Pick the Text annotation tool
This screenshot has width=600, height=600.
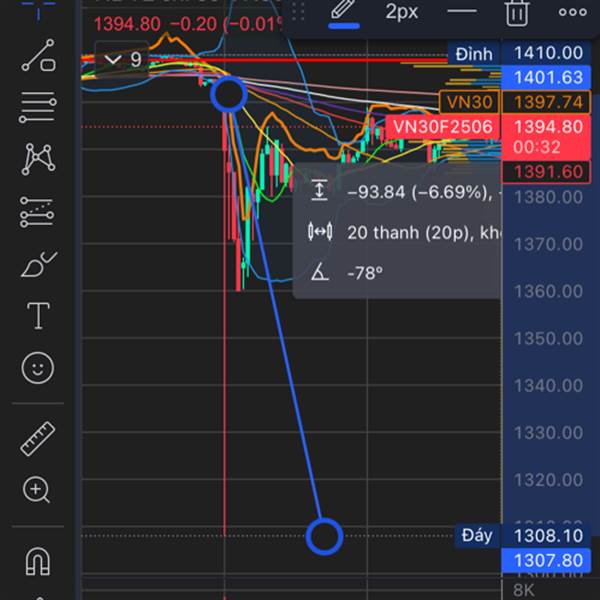coord(38,315)
